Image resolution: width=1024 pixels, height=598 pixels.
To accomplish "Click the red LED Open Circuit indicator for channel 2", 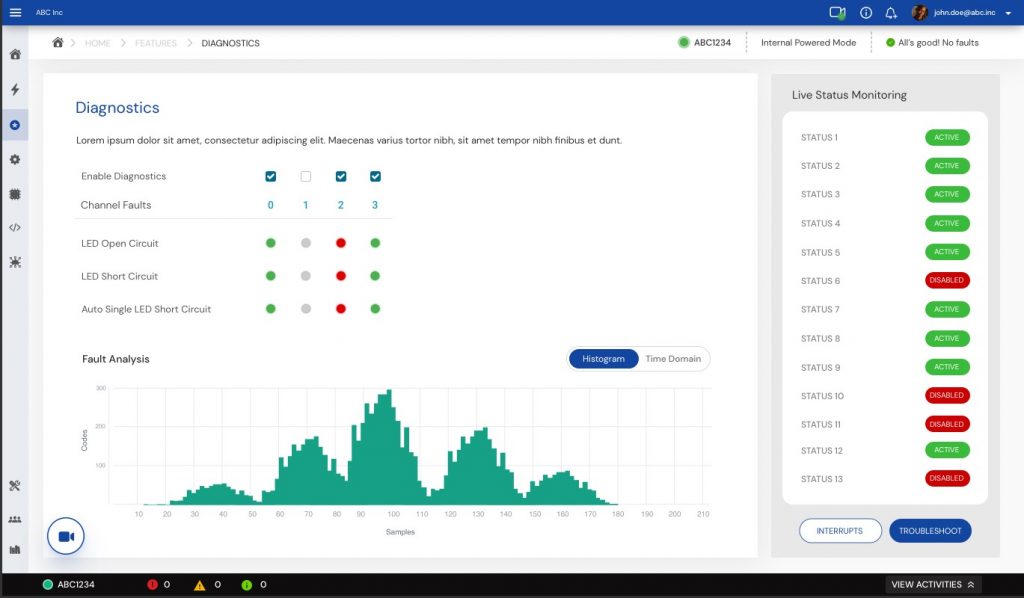I will (x=340, y=242).
